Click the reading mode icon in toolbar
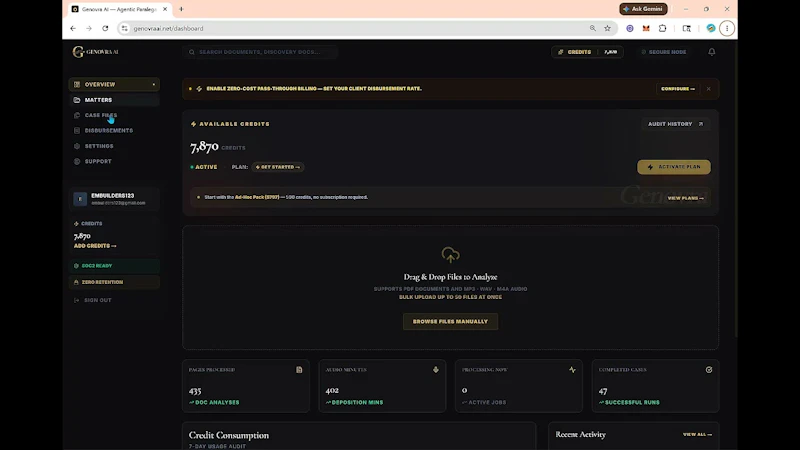 687,29
